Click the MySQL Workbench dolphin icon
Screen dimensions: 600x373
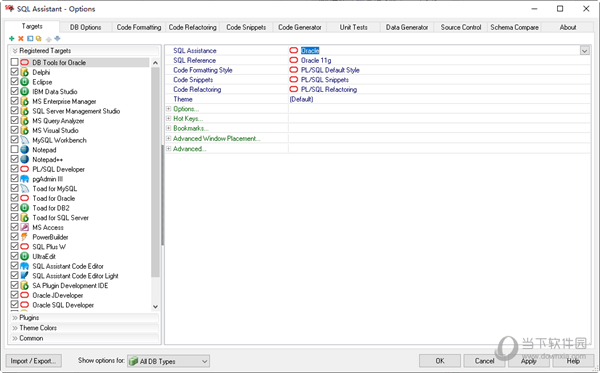coord(24,140)
